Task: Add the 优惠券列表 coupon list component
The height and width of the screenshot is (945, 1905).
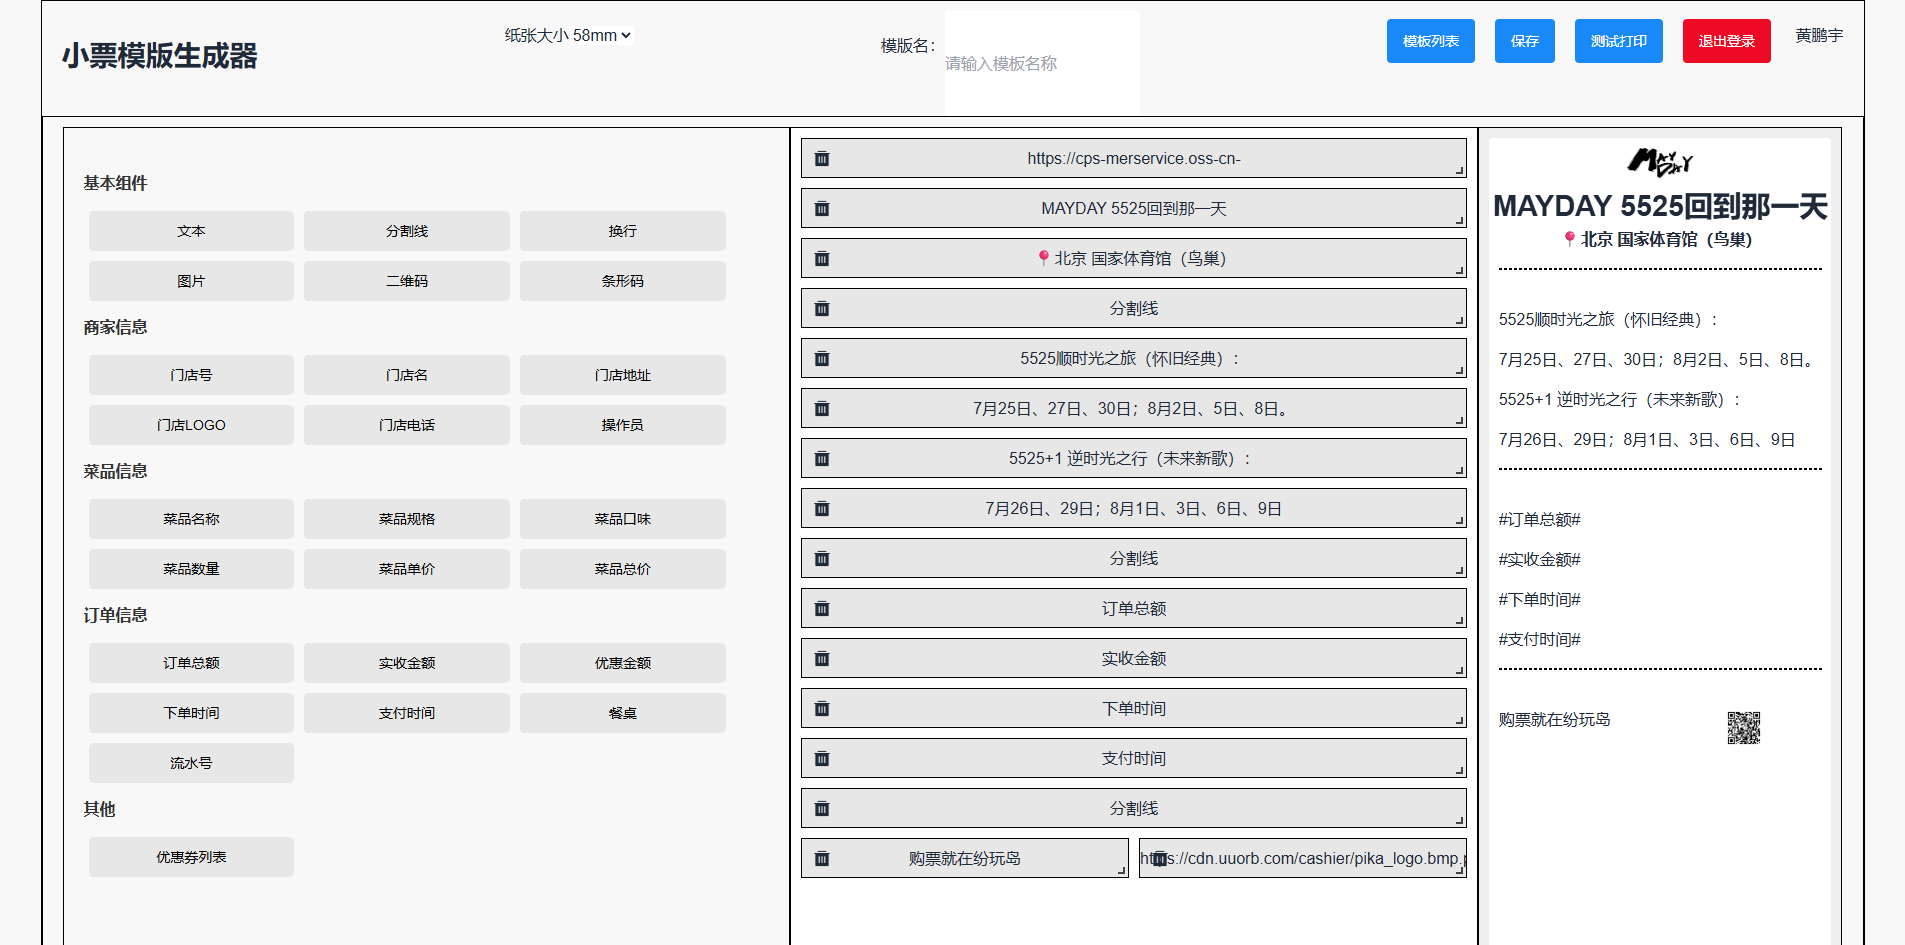Action: (x=191, y=857)
